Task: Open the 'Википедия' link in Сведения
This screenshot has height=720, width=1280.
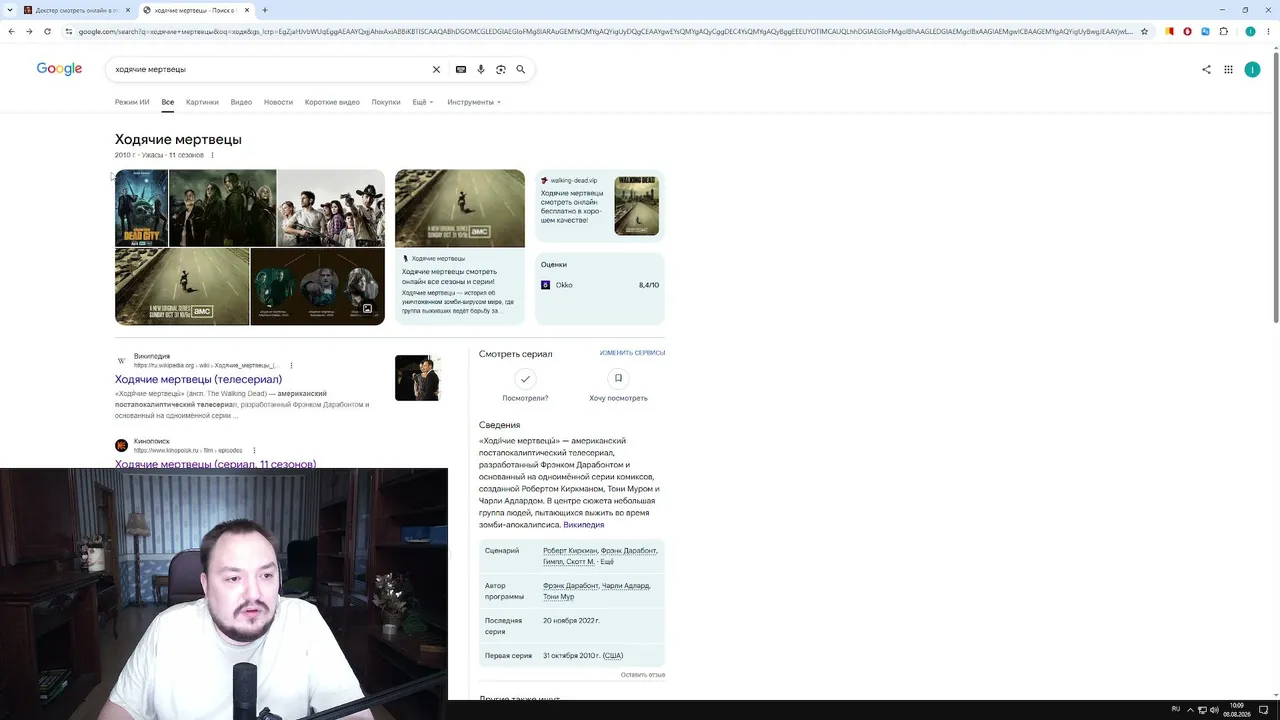Action: (x=584, y=525)
